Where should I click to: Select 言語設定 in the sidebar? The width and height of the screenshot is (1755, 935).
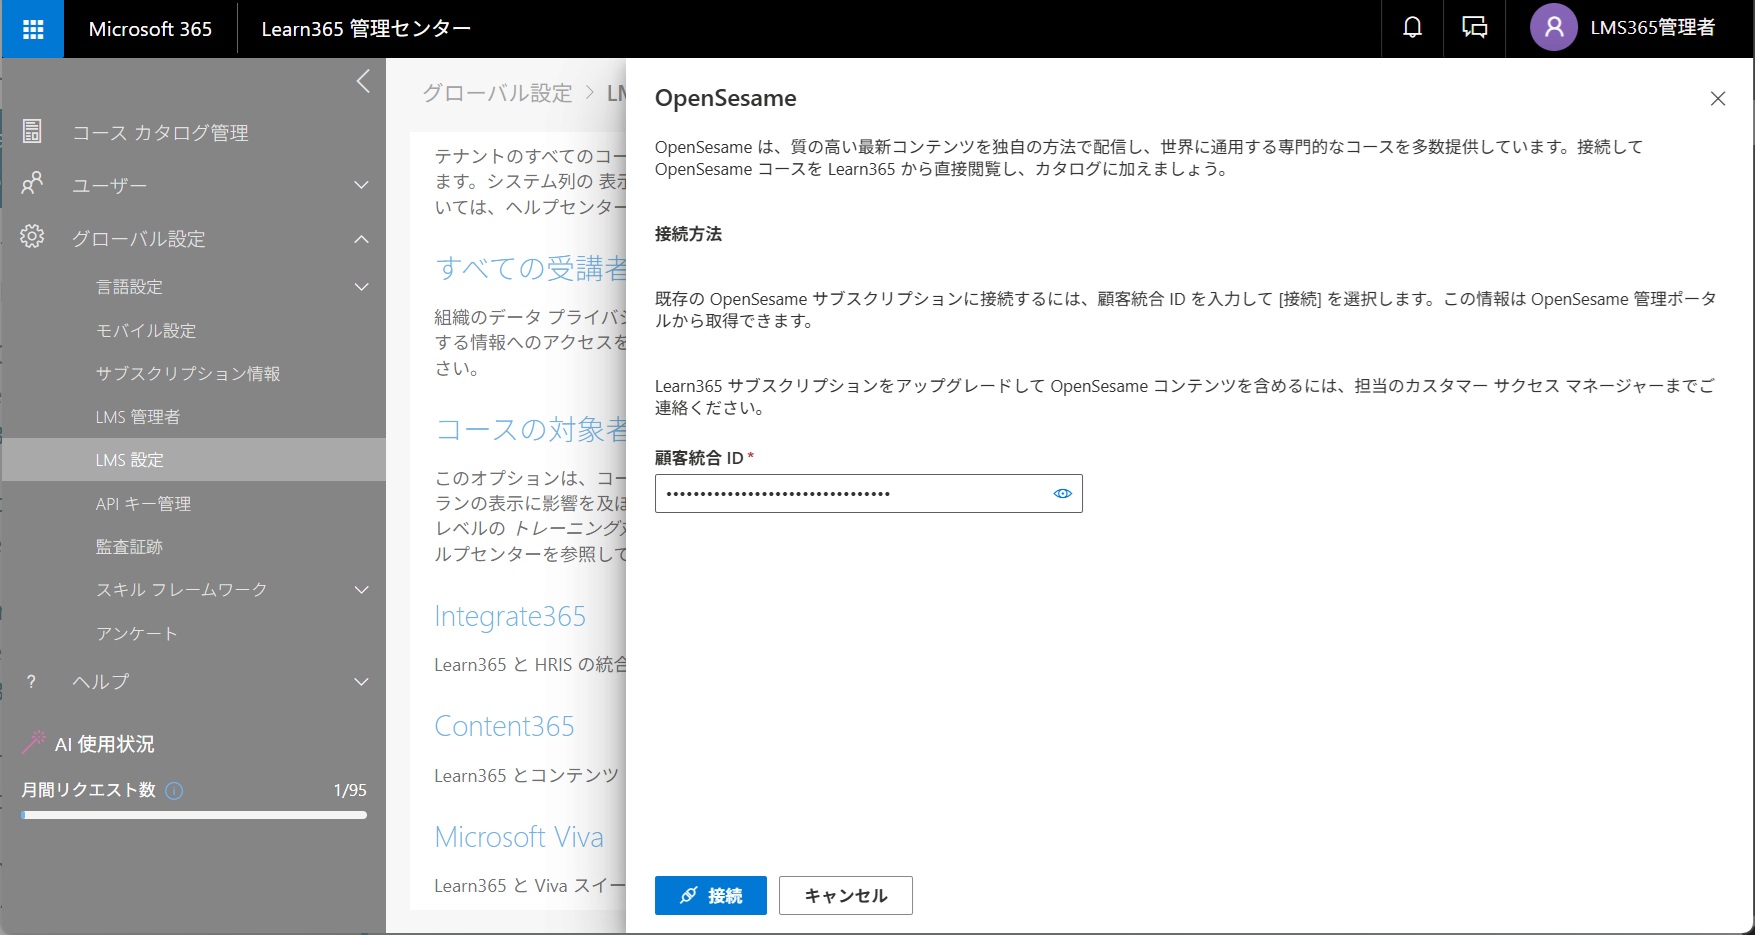tap(129, 287)
